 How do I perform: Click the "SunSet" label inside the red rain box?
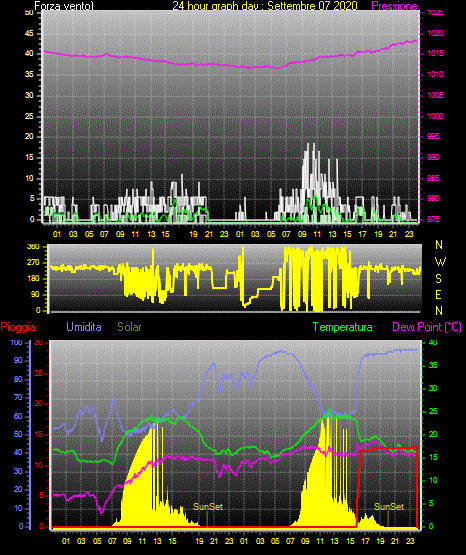pos(389,507)
